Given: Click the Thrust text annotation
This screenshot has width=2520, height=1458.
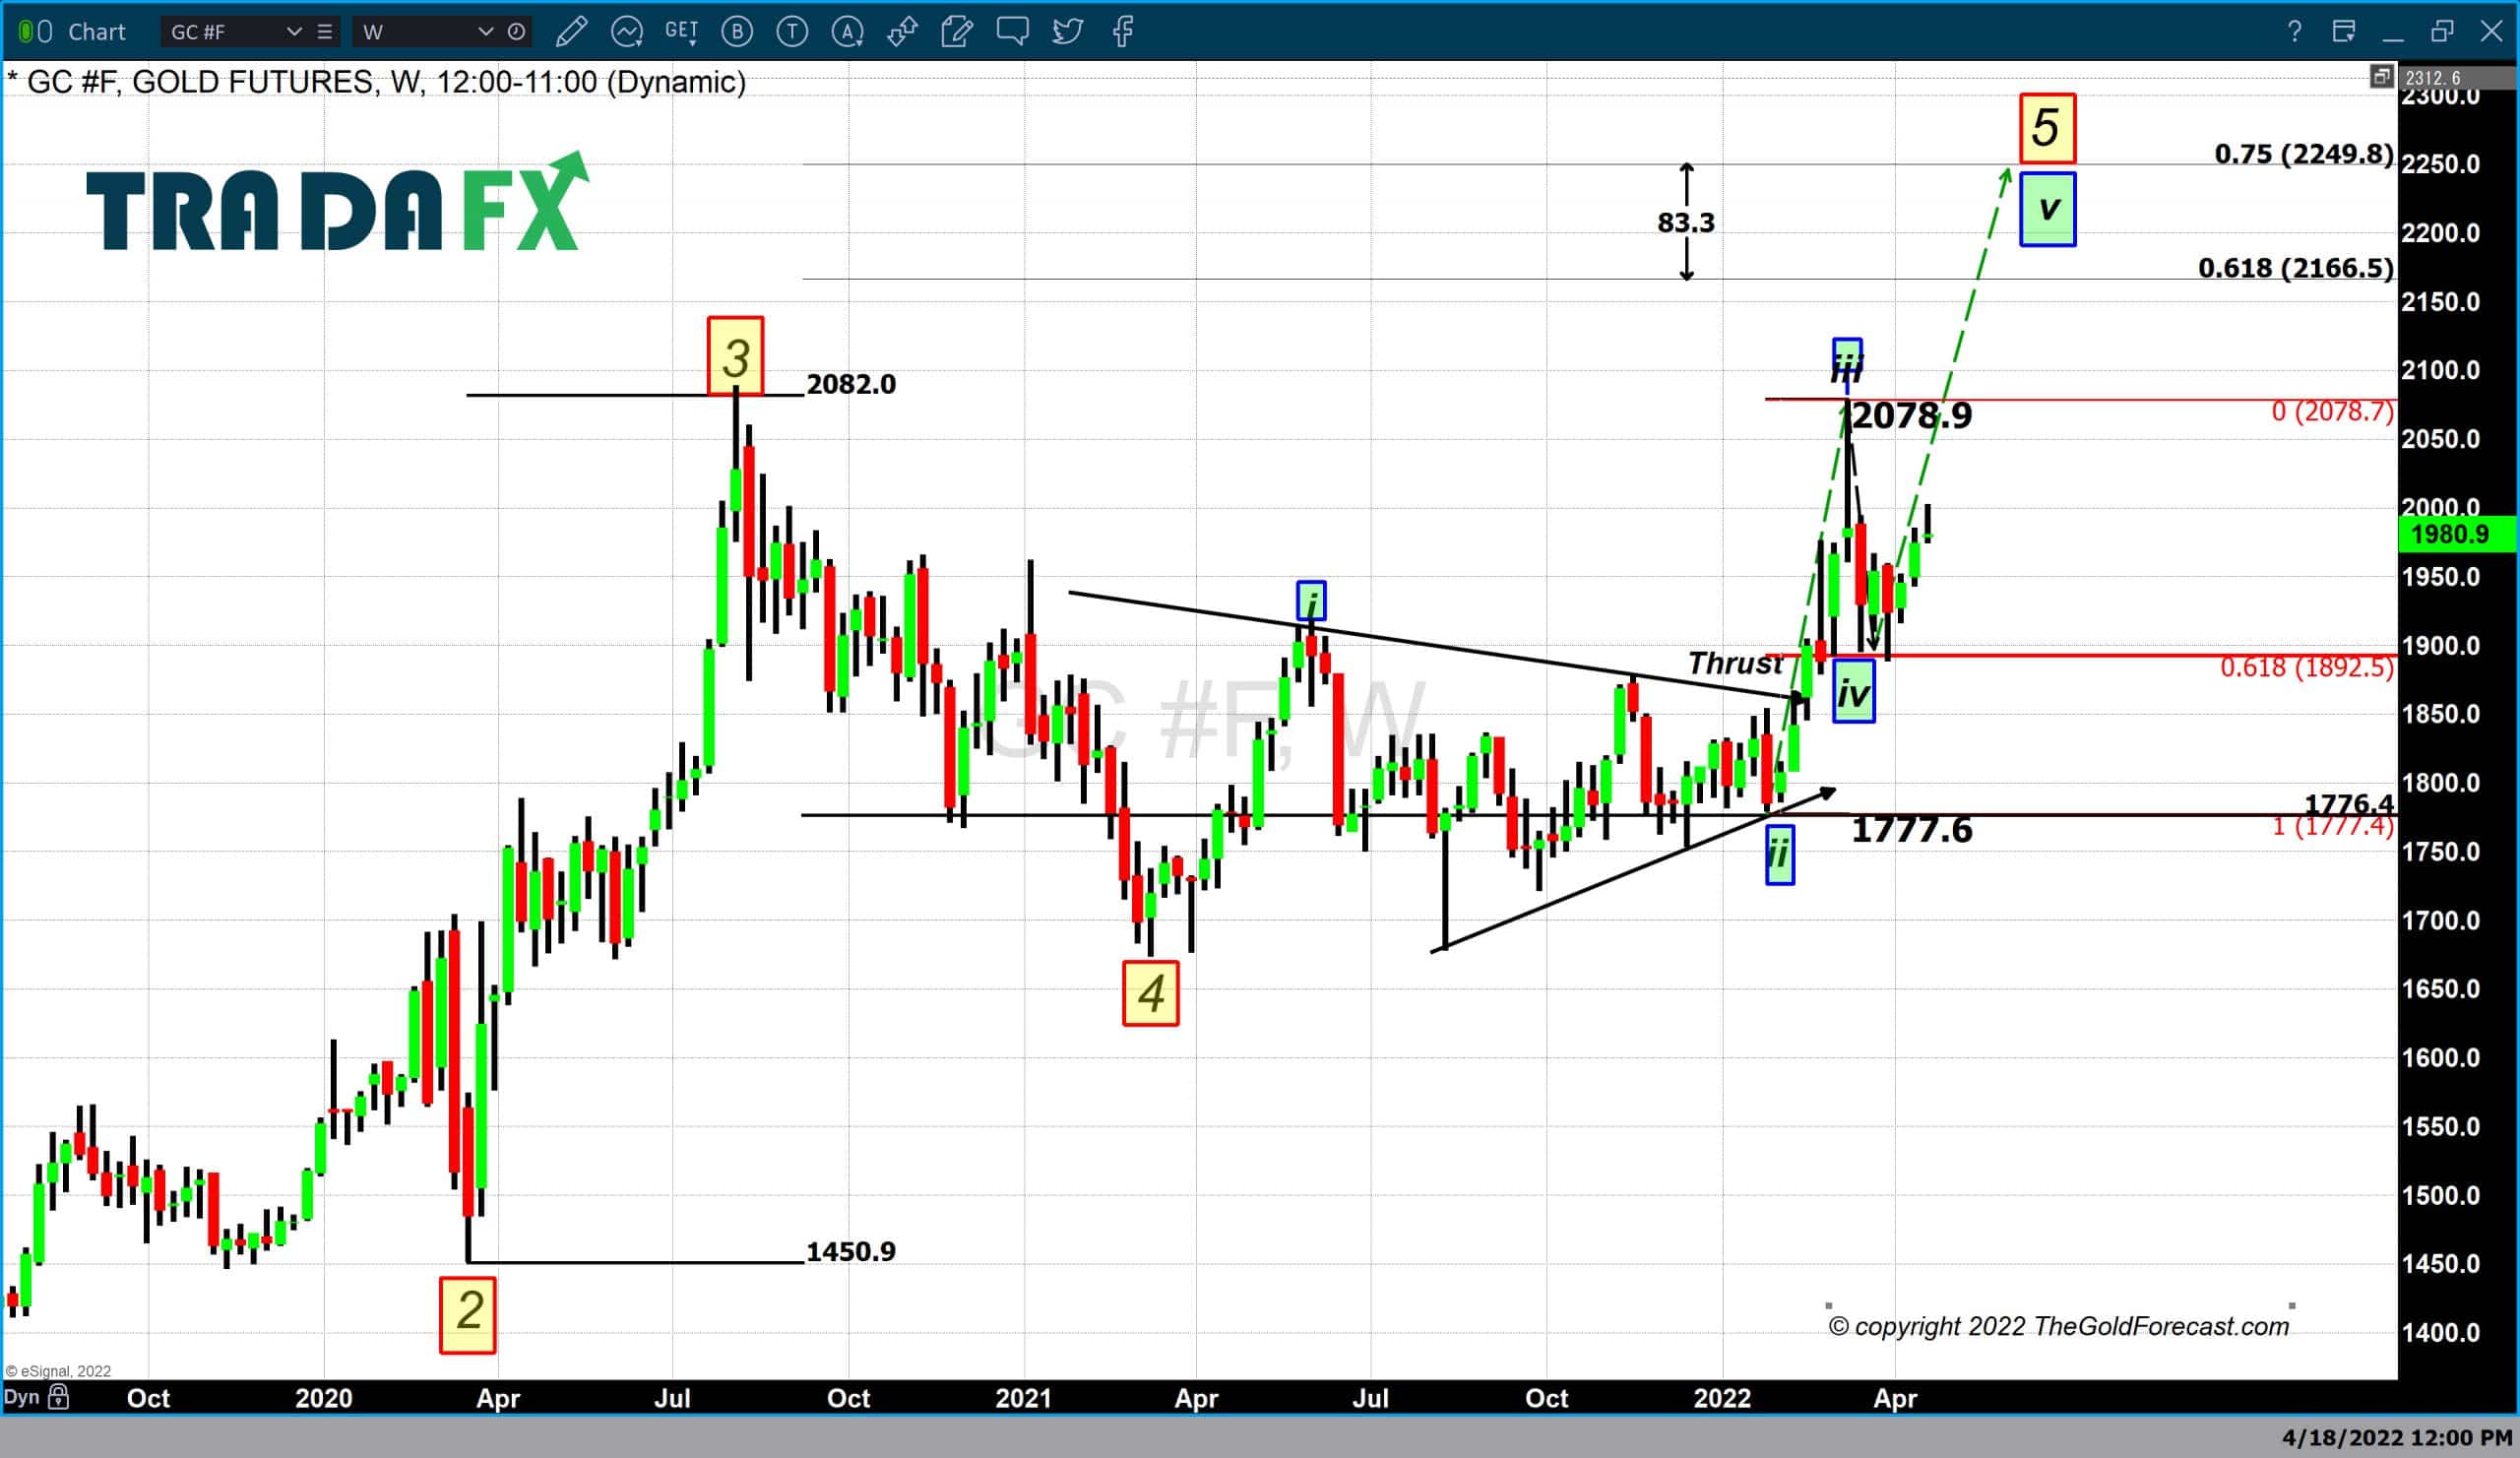Looking at the screenshot, I should (x=1735, y=663).
